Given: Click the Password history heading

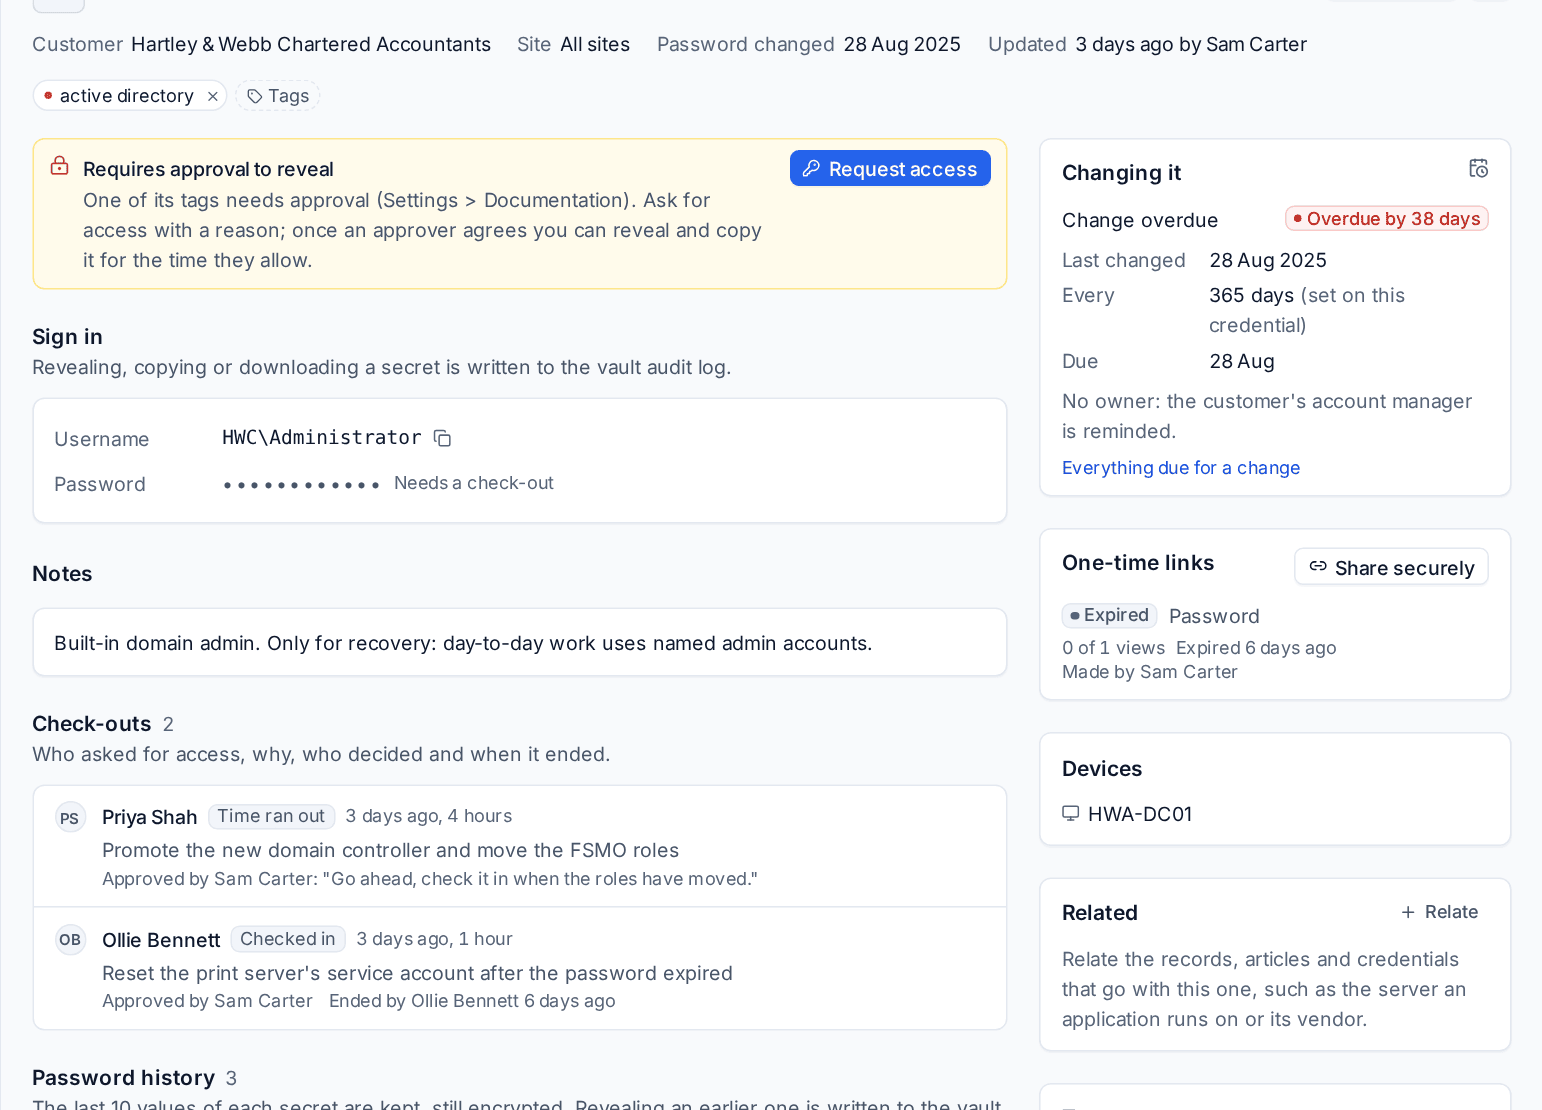Looking at the screenshot, I should tap(124, 1078).
